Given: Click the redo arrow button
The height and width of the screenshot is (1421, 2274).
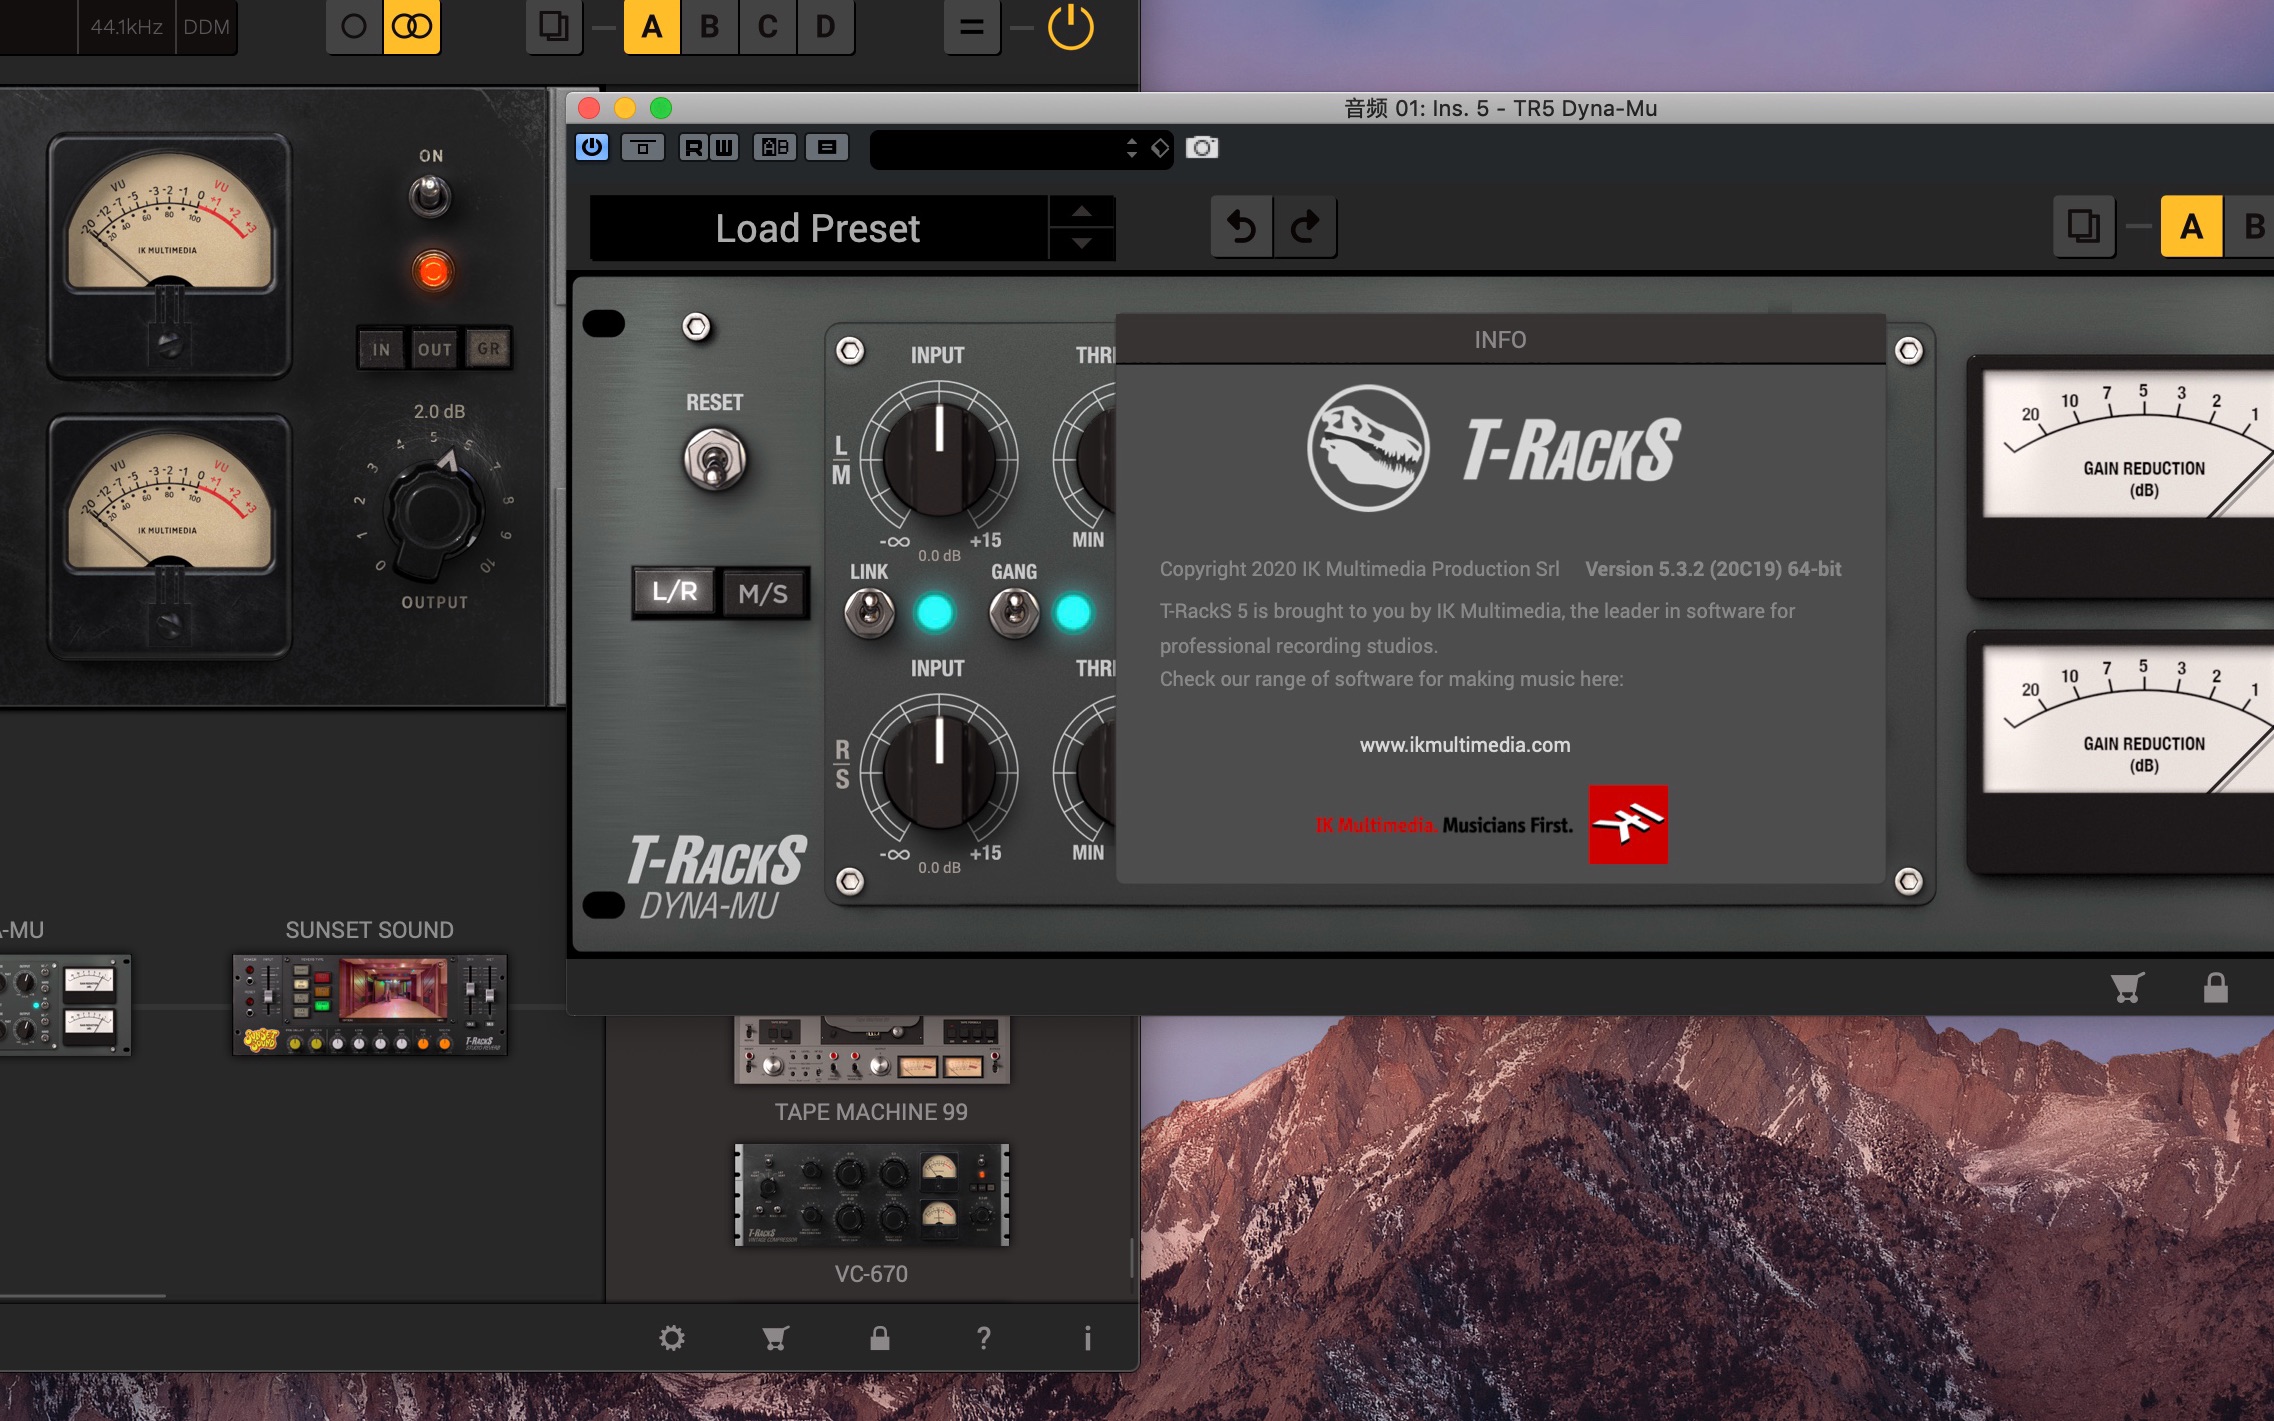Looking at the screenshot, I should coord(1305,228).
